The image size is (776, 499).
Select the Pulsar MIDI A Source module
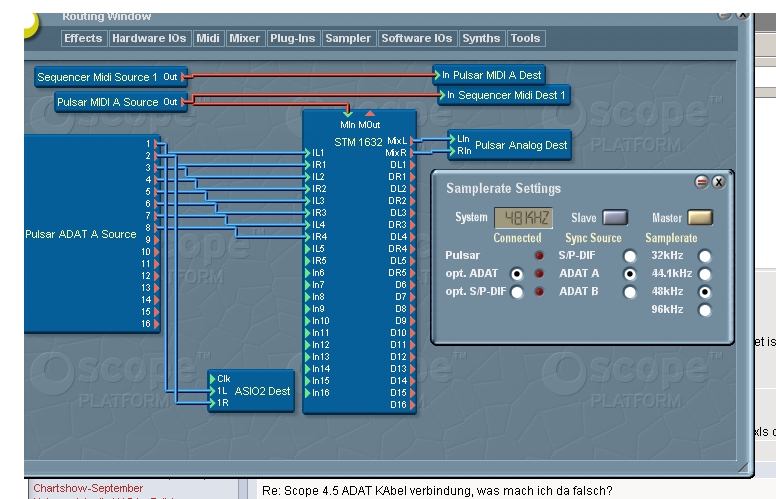tap(121, 102)
